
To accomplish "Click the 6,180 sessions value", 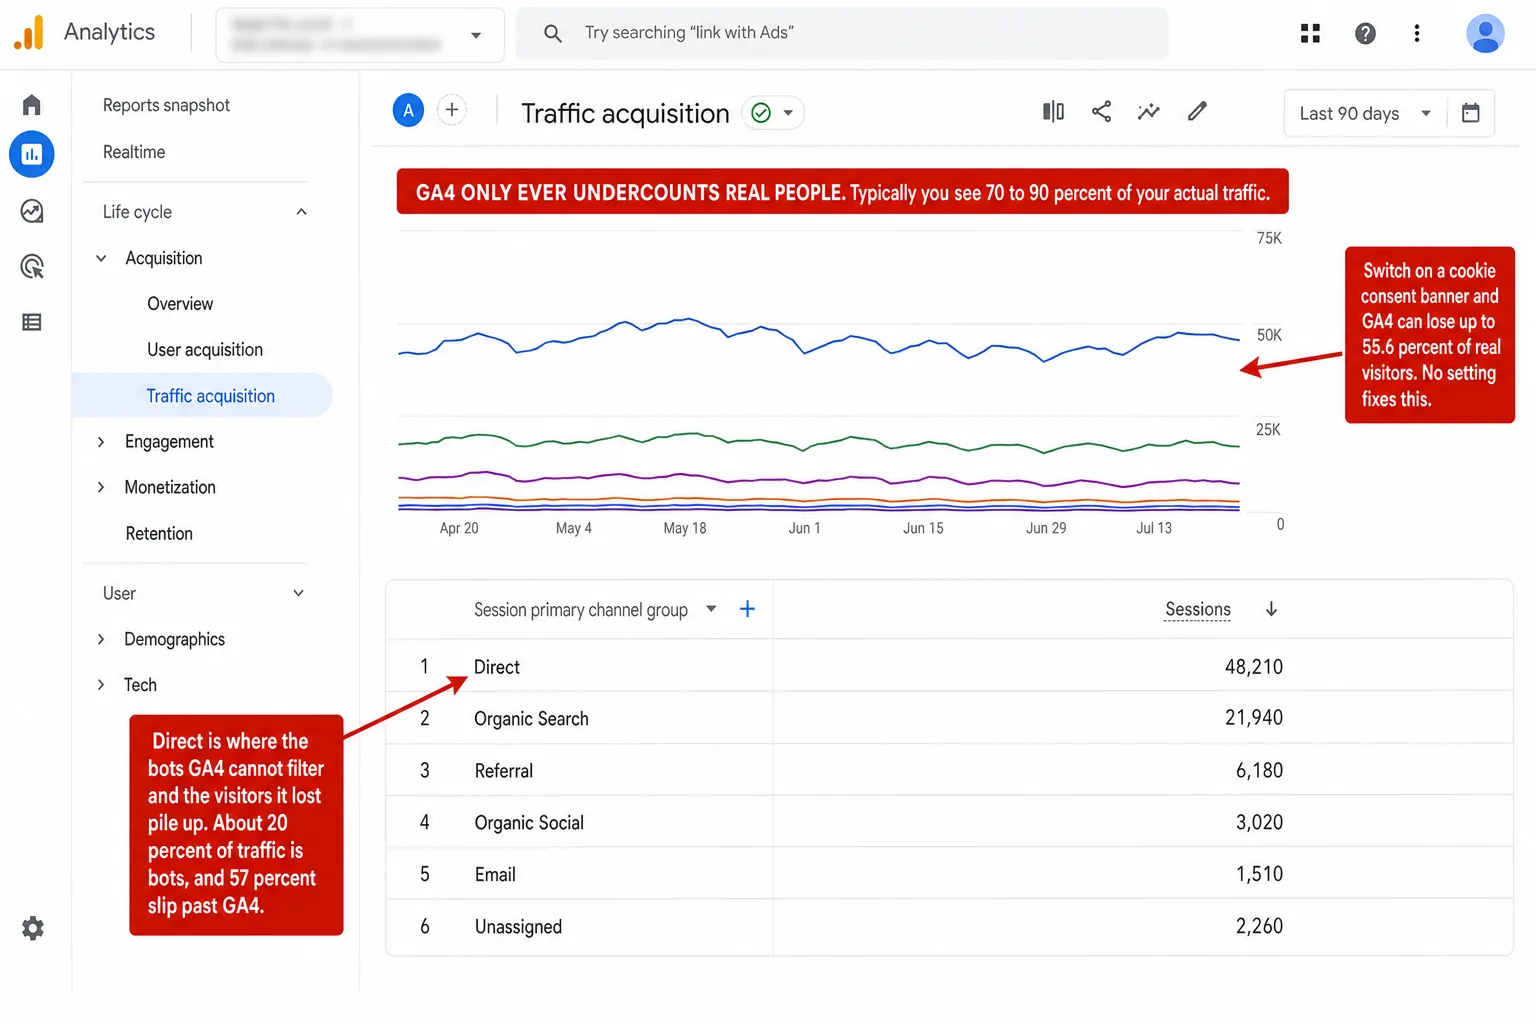I will (1259, 770).
